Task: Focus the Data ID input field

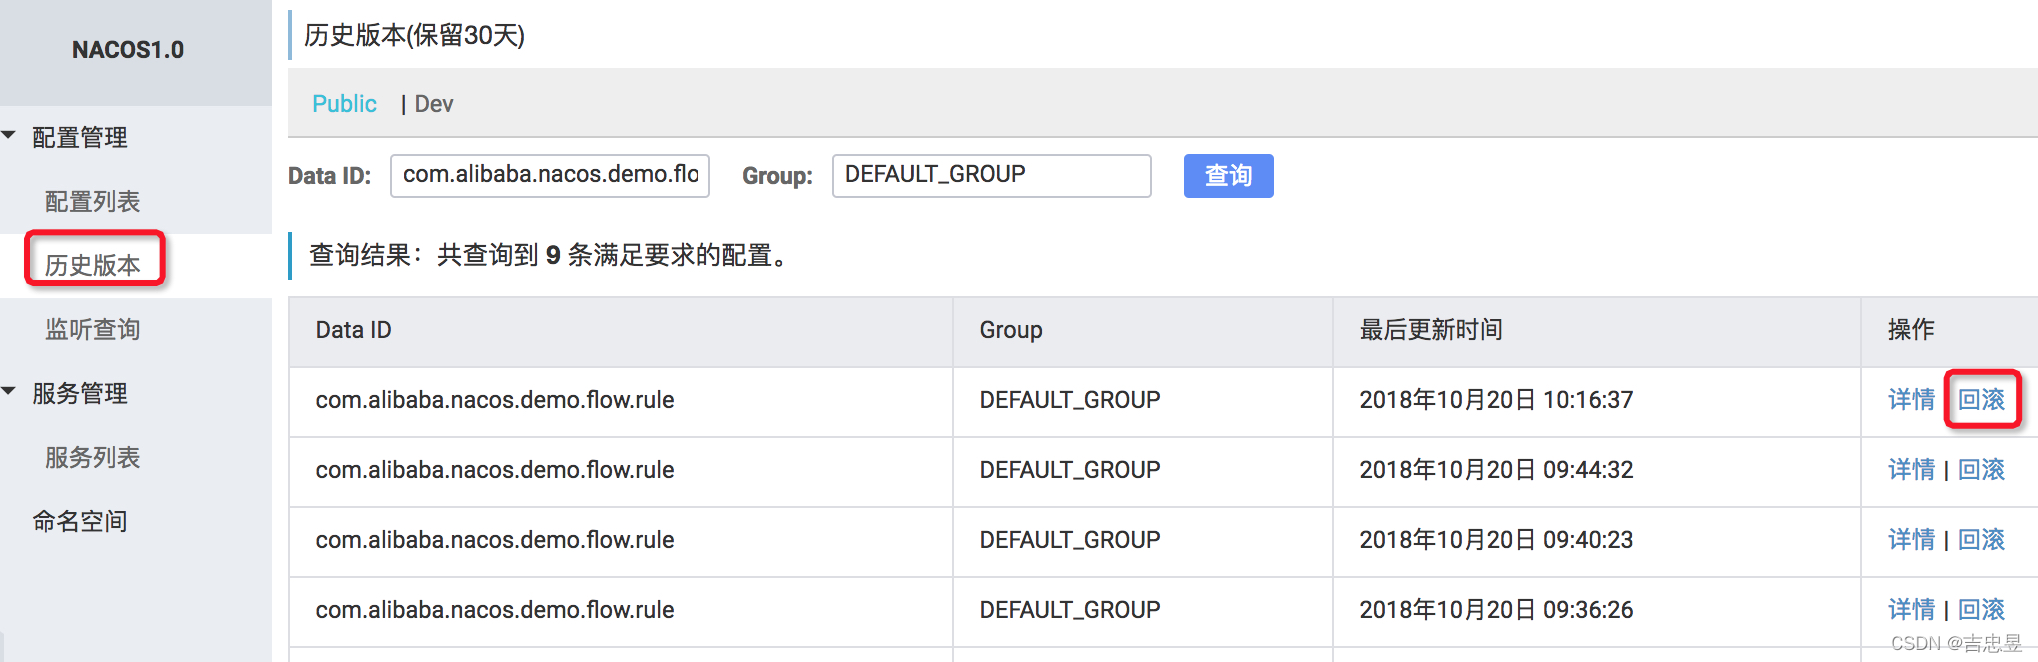Action: 550,175
